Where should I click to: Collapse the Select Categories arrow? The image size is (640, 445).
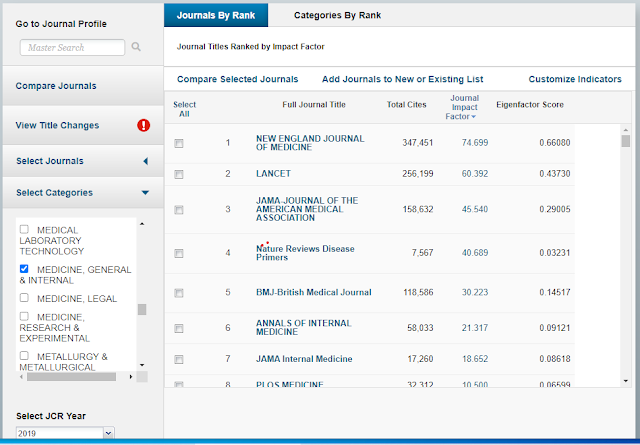coord(145,193)
